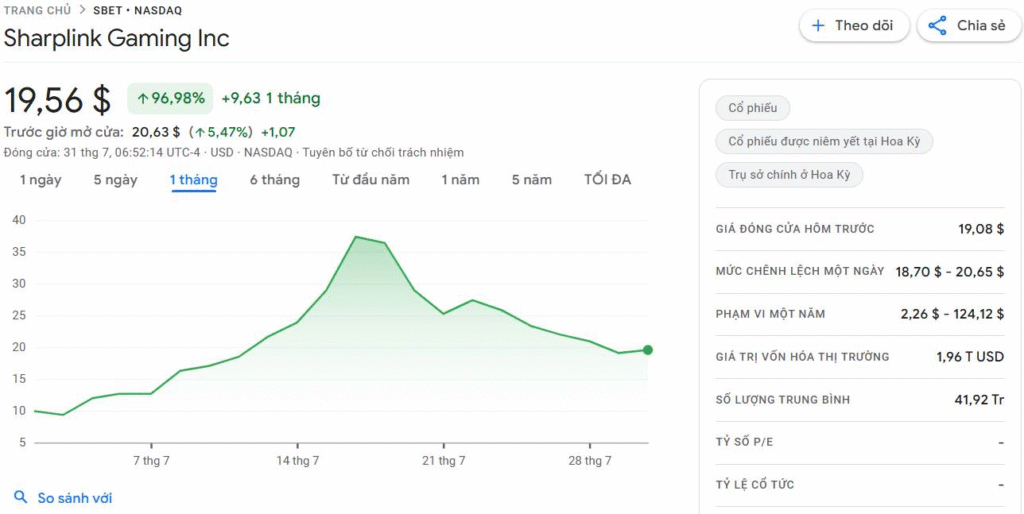Click the TỶ LỆ CỔ TỨC label
This screenshot has height=514, width=1024.
(755, 485)
